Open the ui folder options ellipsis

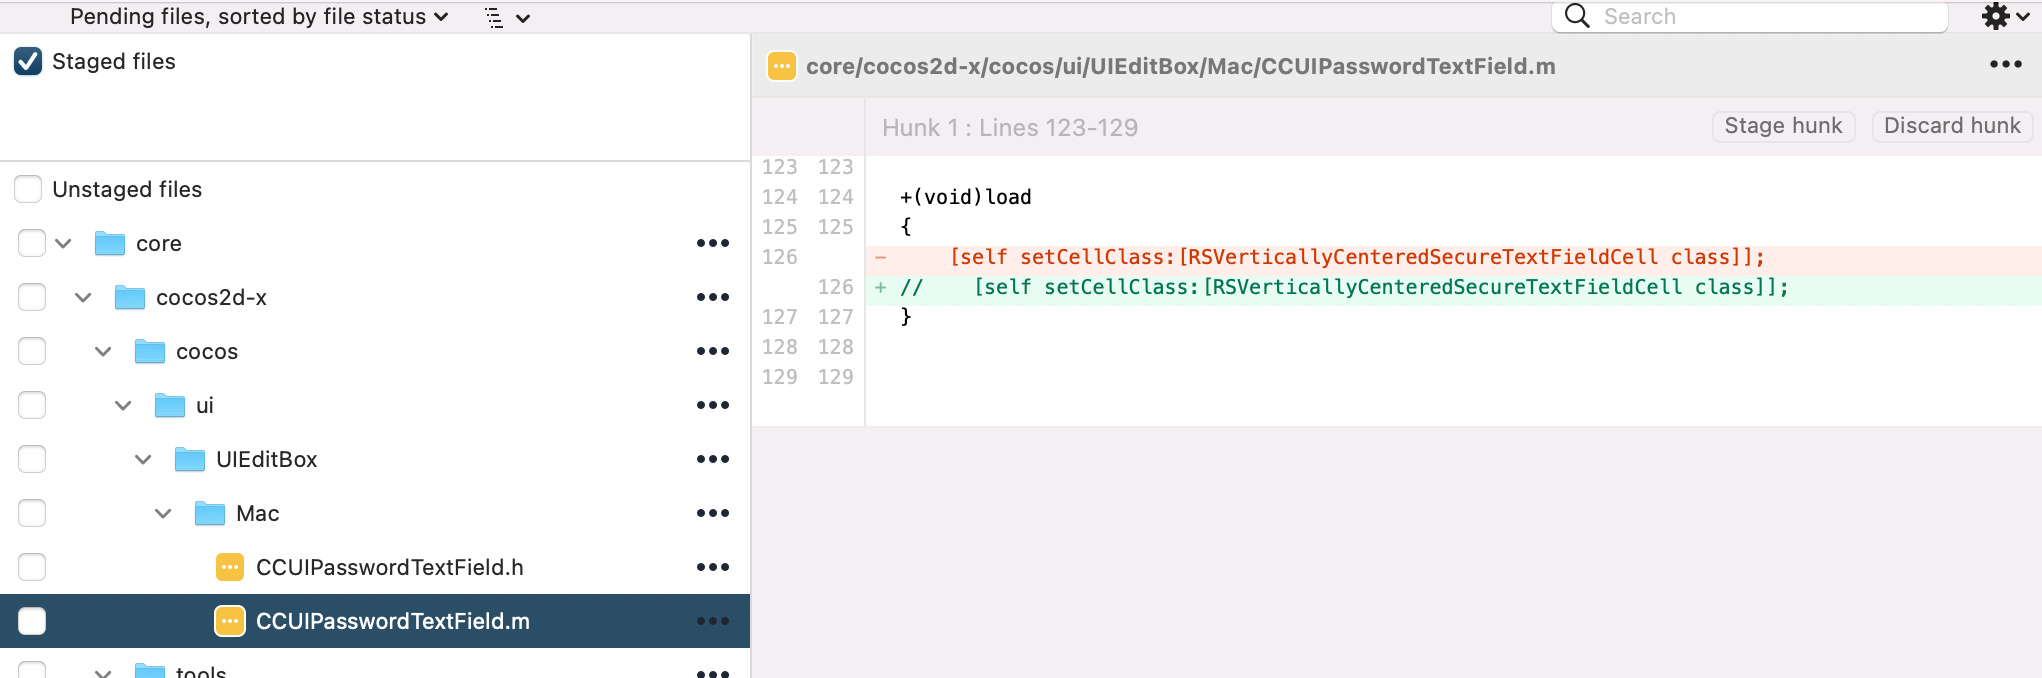tap(713, 405)
